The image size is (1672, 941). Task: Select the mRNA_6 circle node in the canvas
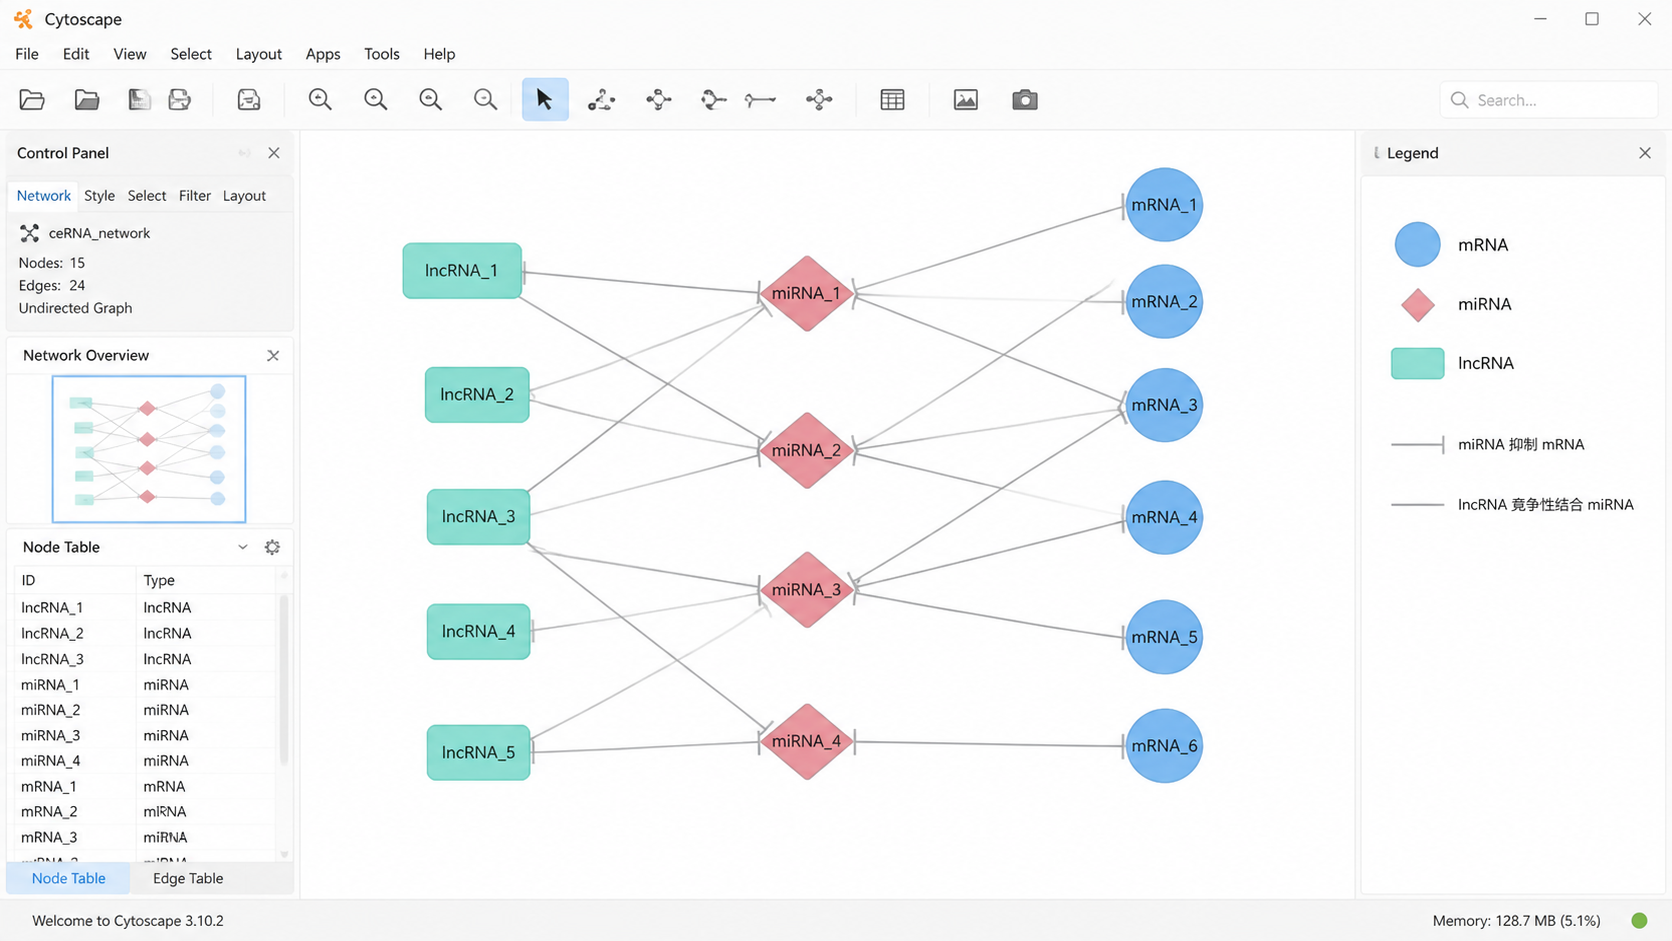[1164, 746]
